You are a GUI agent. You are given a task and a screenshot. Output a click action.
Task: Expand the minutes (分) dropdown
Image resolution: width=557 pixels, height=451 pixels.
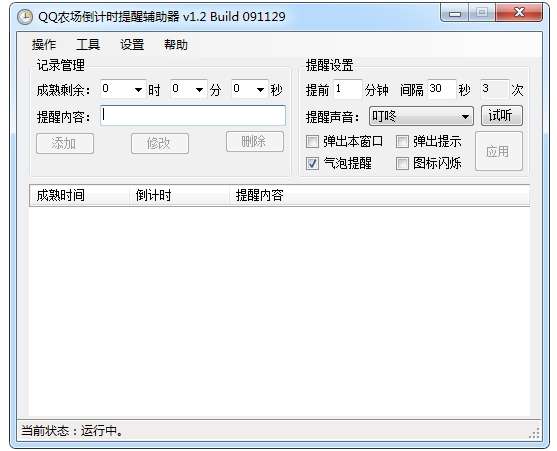[x=199, y=89]
